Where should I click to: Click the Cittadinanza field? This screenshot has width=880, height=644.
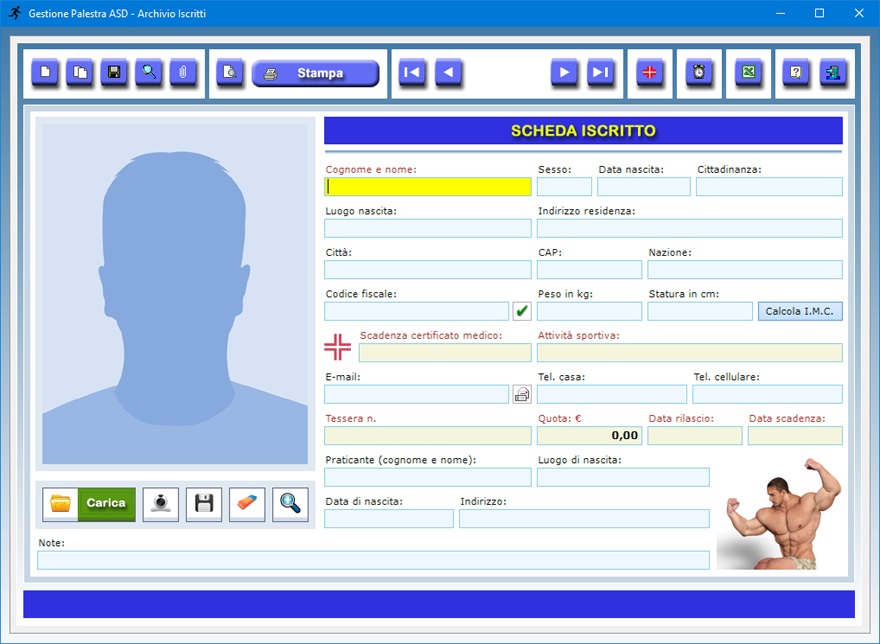tap(769, 186)
